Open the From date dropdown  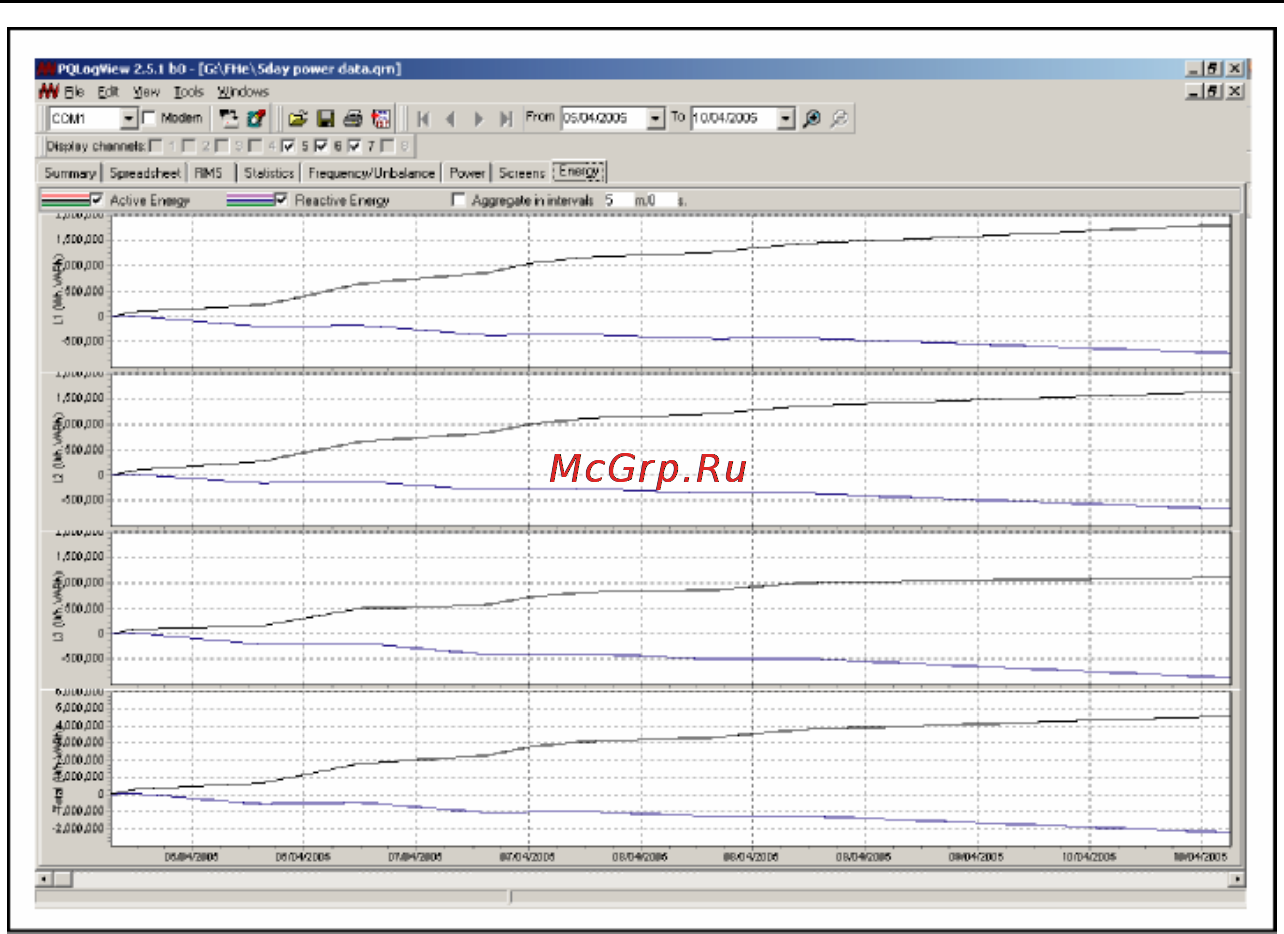pos(656,118)
